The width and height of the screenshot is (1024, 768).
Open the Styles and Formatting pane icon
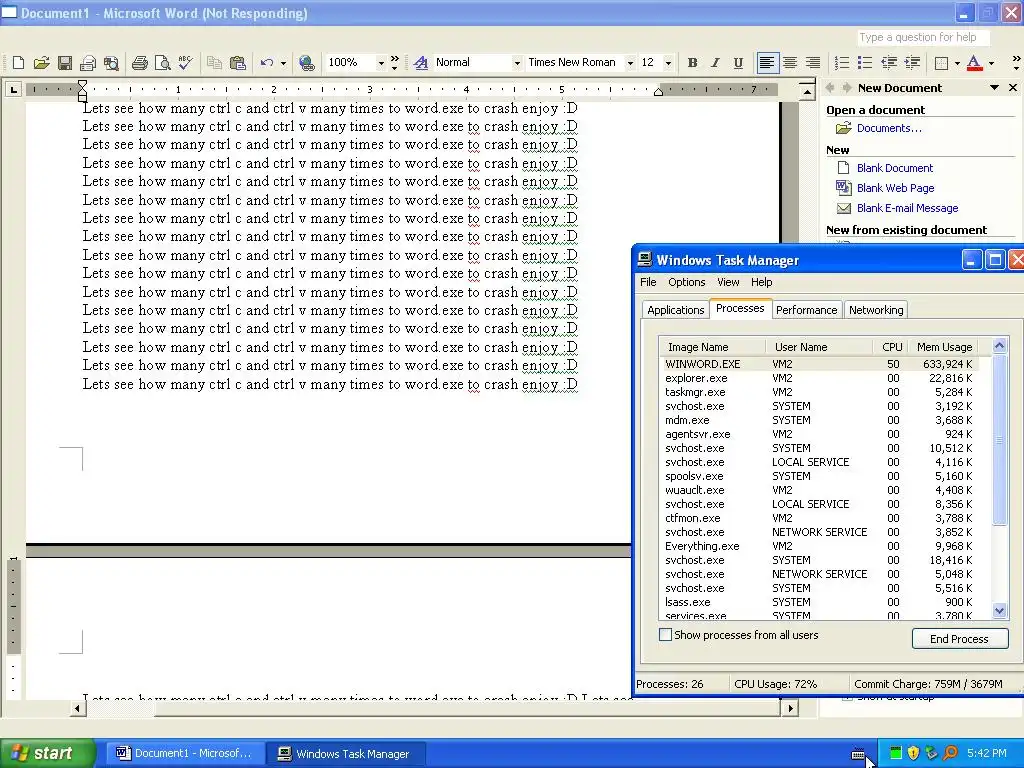click(x=421, y=63)
